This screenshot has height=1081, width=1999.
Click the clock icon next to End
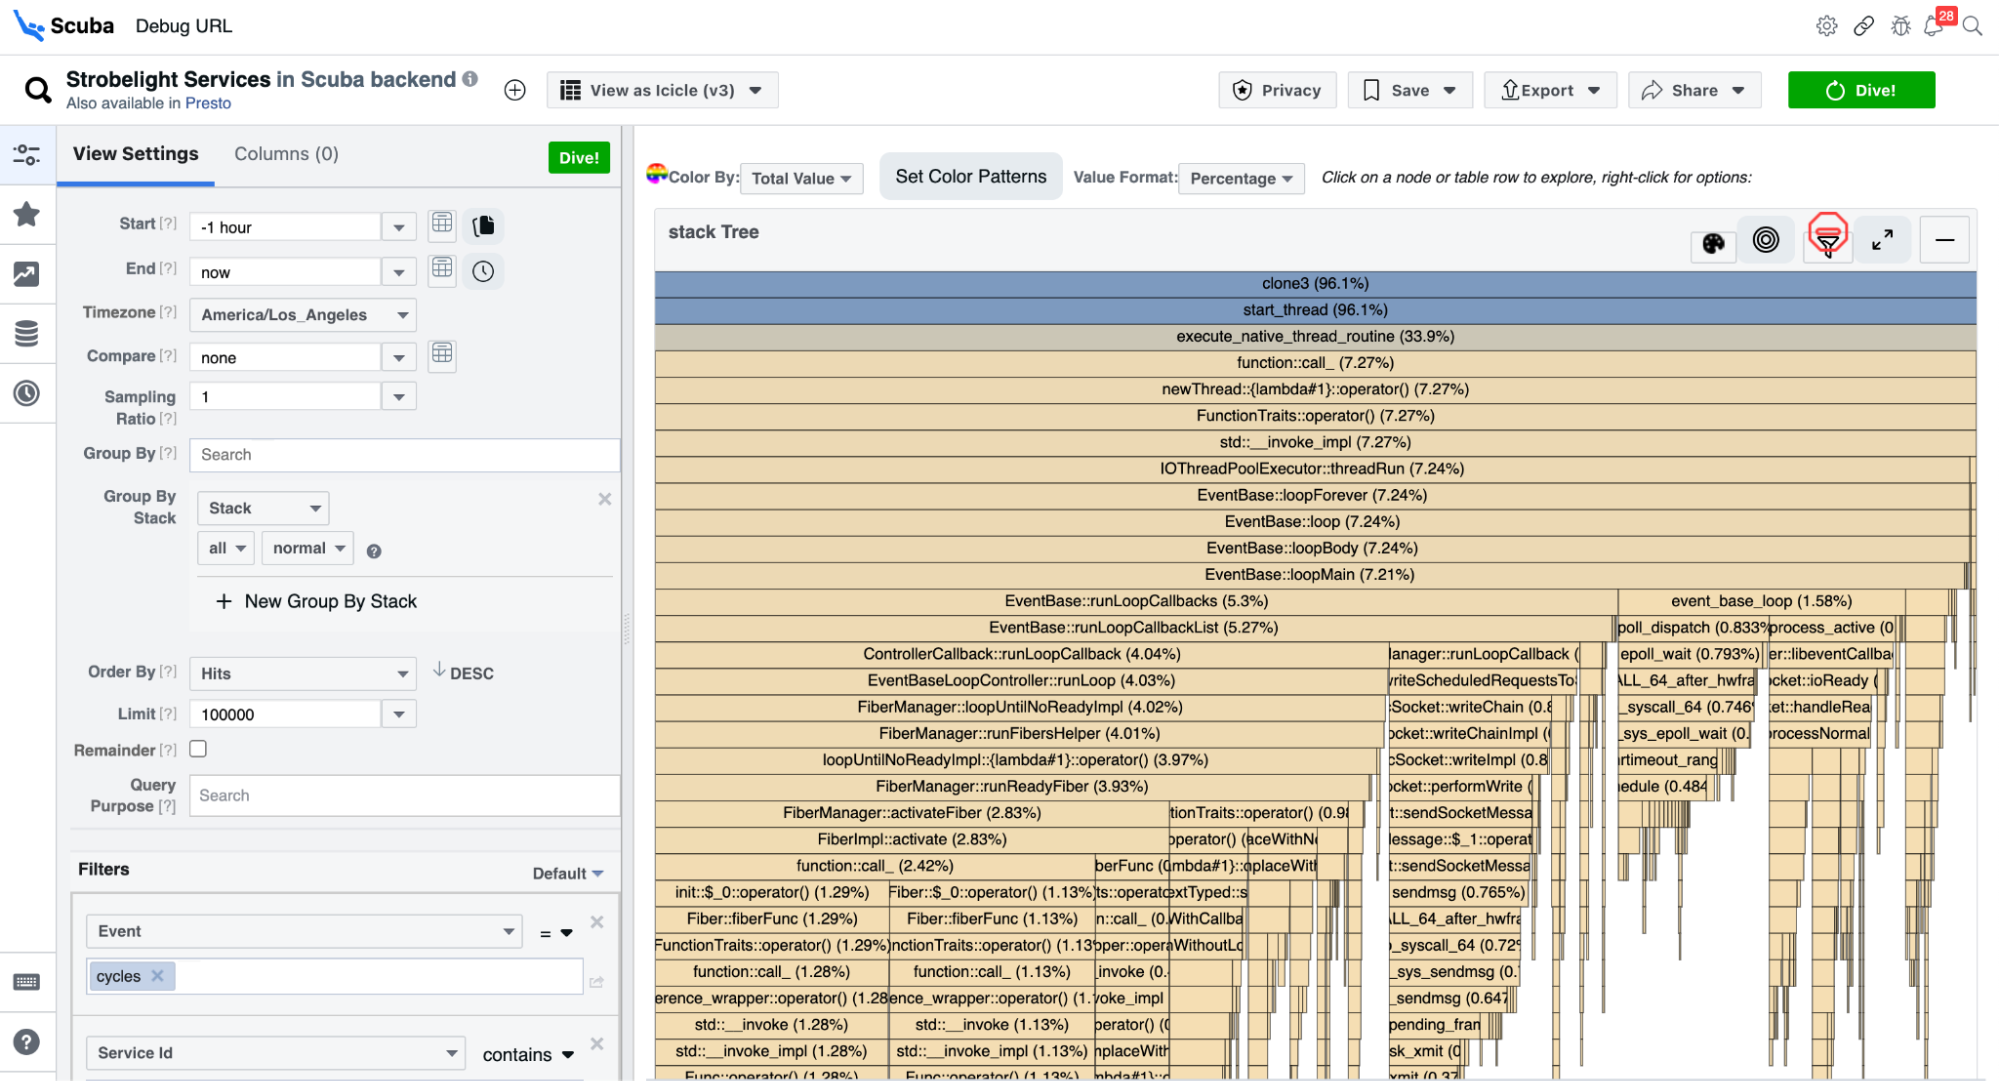pyautogui.click(x=483, y=272)
